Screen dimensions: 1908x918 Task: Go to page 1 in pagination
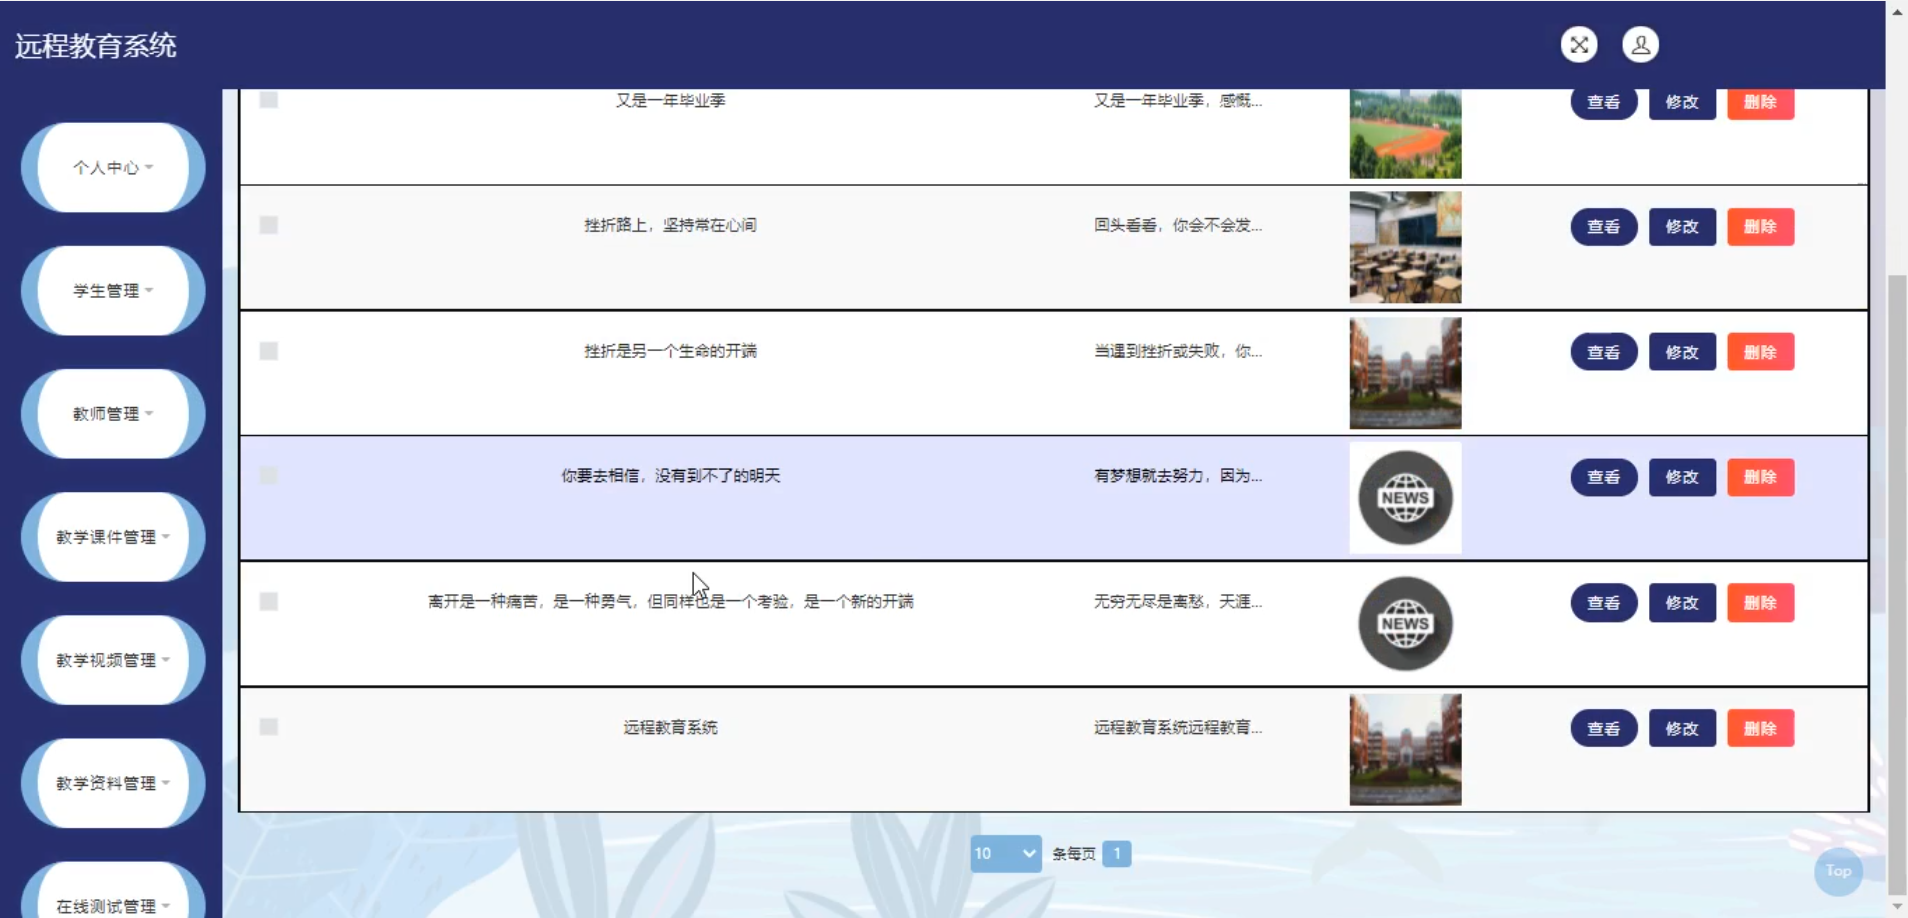pos(1117,853)
